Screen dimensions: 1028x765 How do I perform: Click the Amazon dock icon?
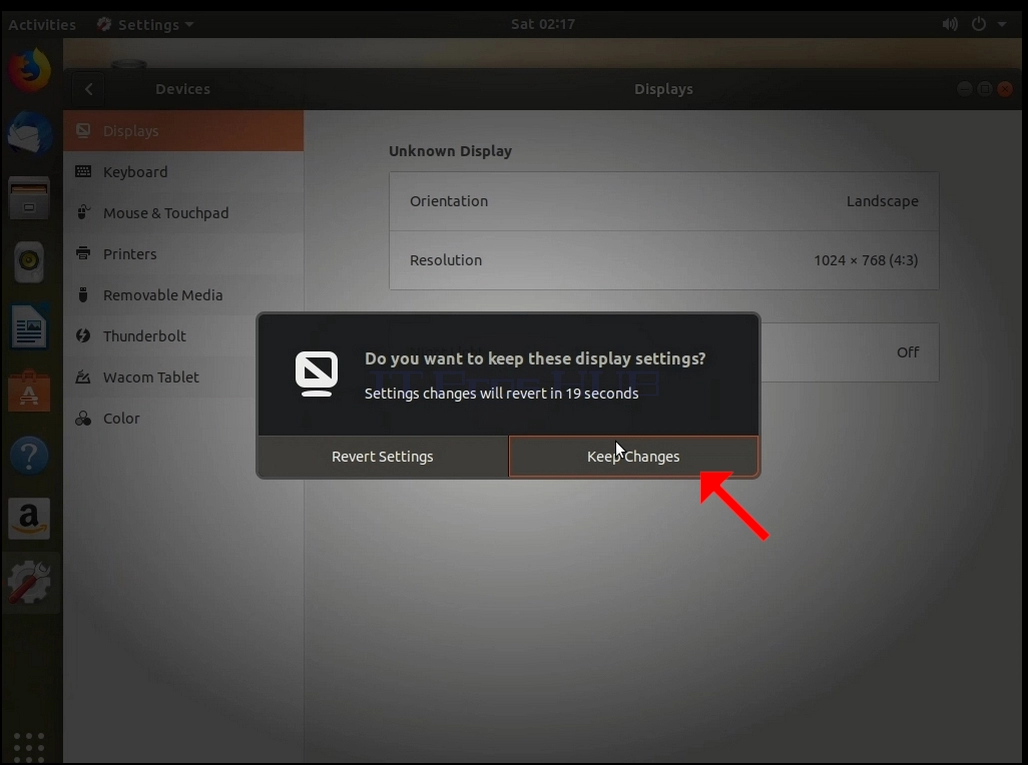[30, 519]
